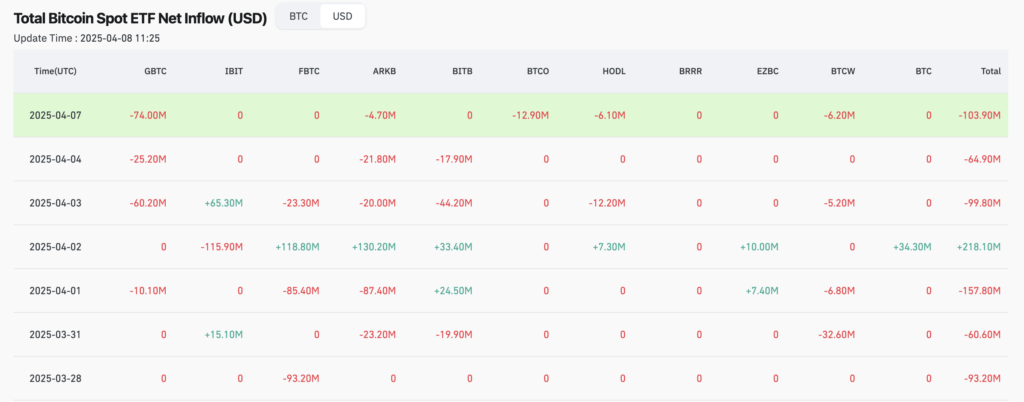Click the +65.30M IBIT value
Image resolution: width=1024 pixels, height=402 pixels.
coord(224,203)
